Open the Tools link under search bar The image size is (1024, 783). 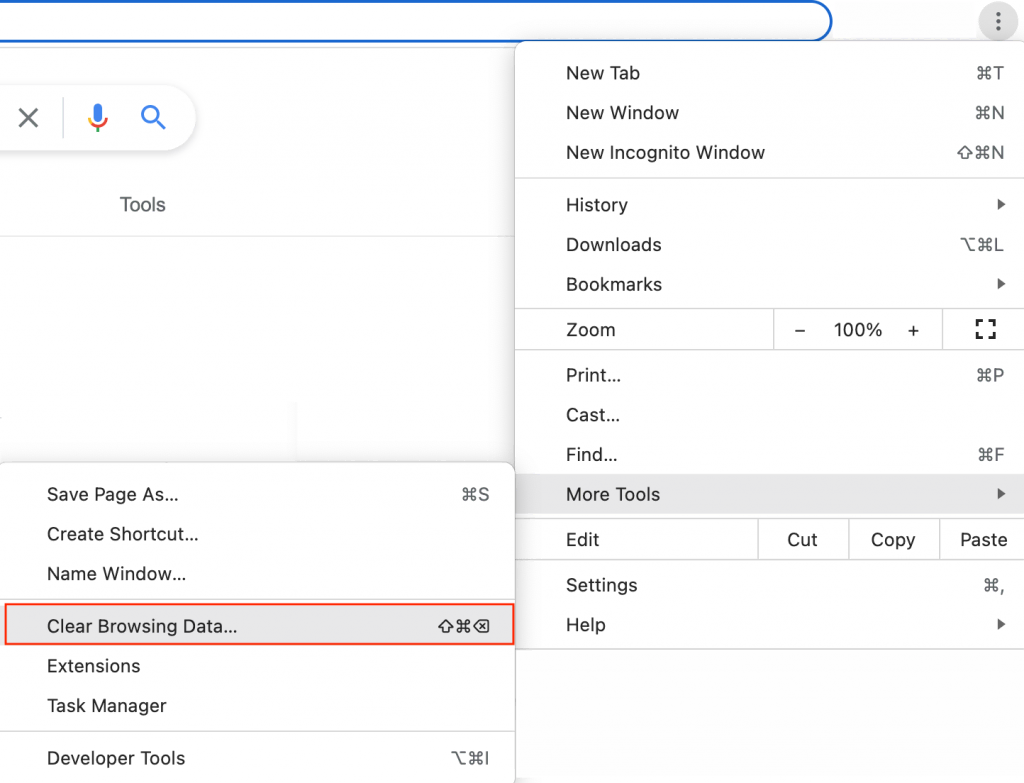142,205
